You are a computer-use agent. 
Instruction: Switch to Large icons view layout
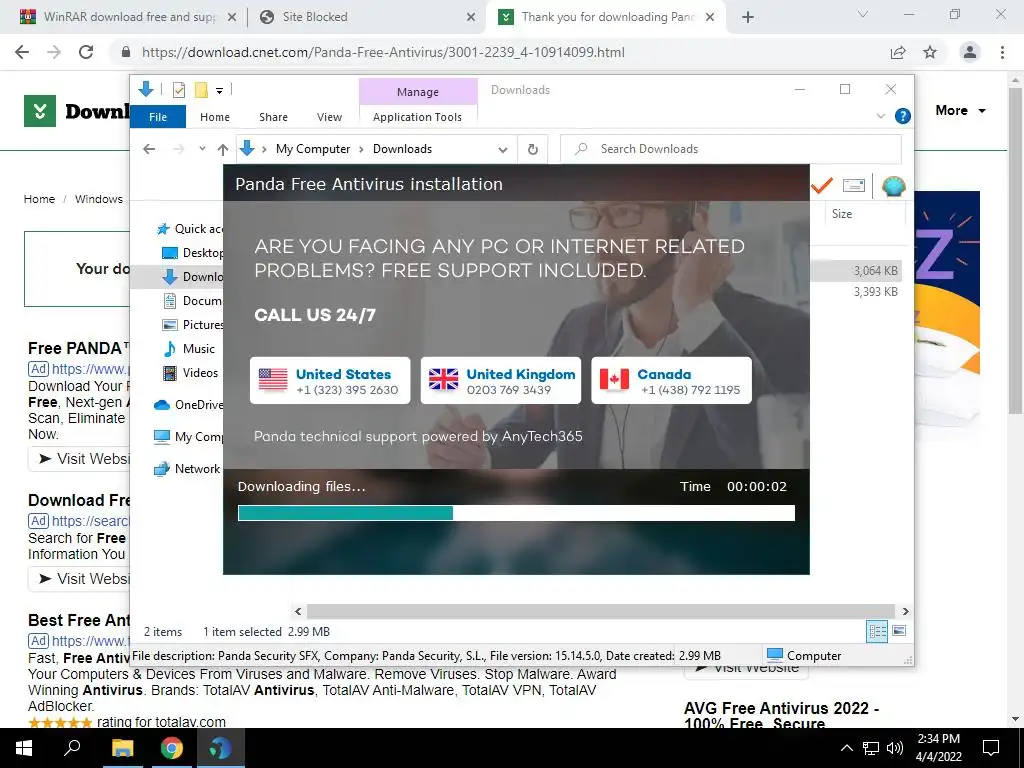[899, 631]
